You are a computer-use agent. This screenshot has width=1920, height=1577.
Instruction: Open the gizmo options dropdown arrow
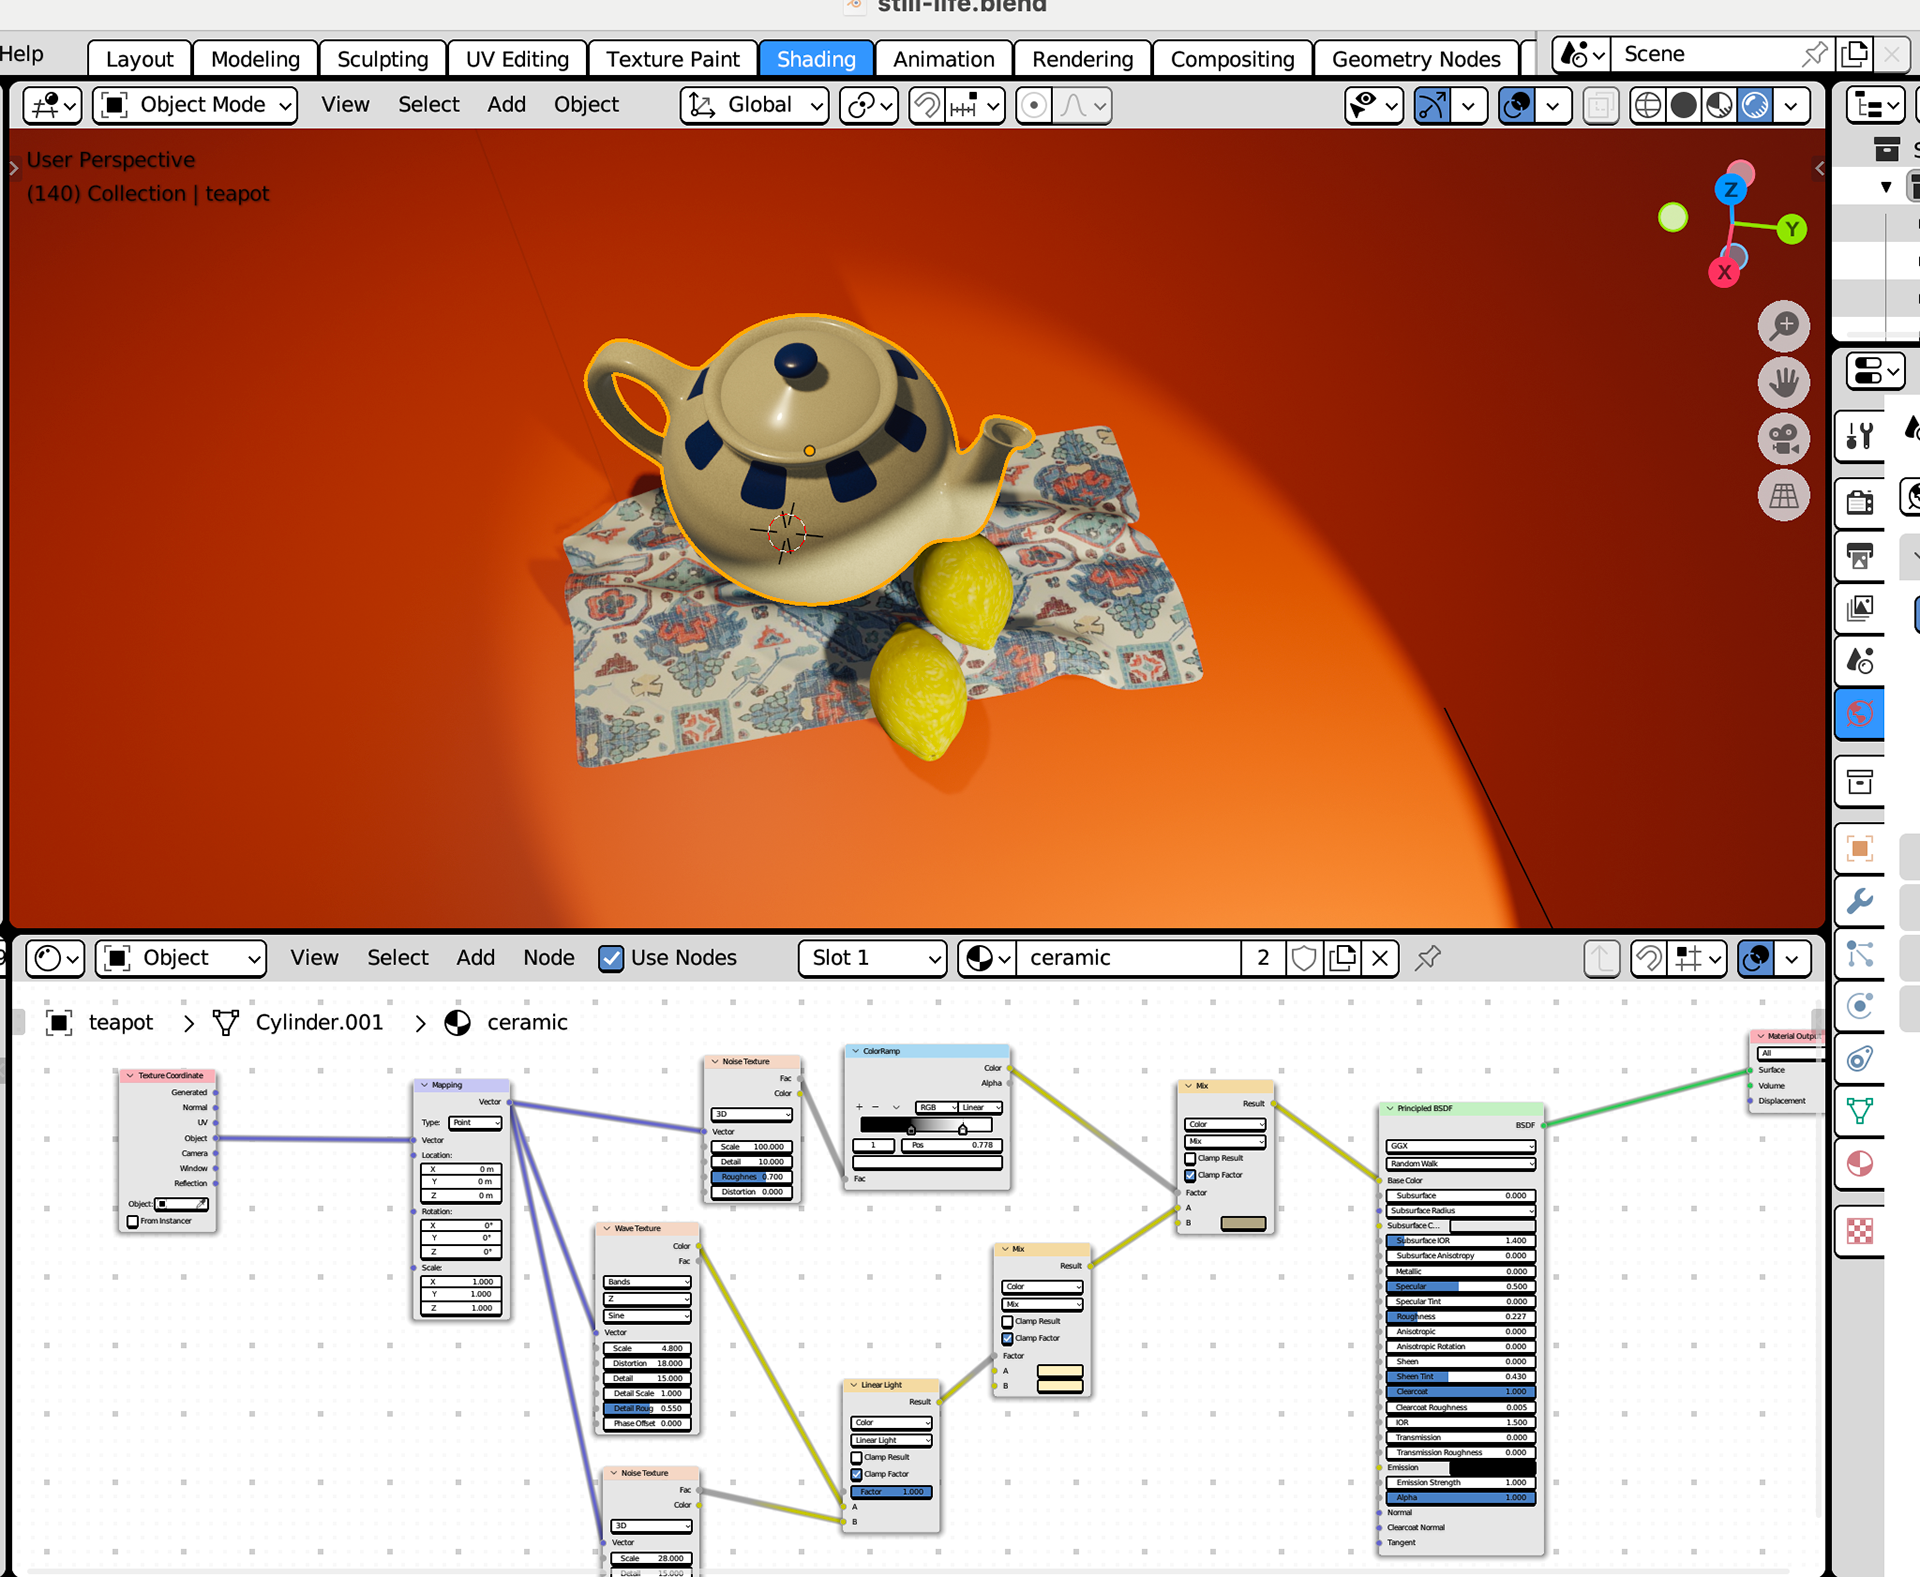[1468, 105]
